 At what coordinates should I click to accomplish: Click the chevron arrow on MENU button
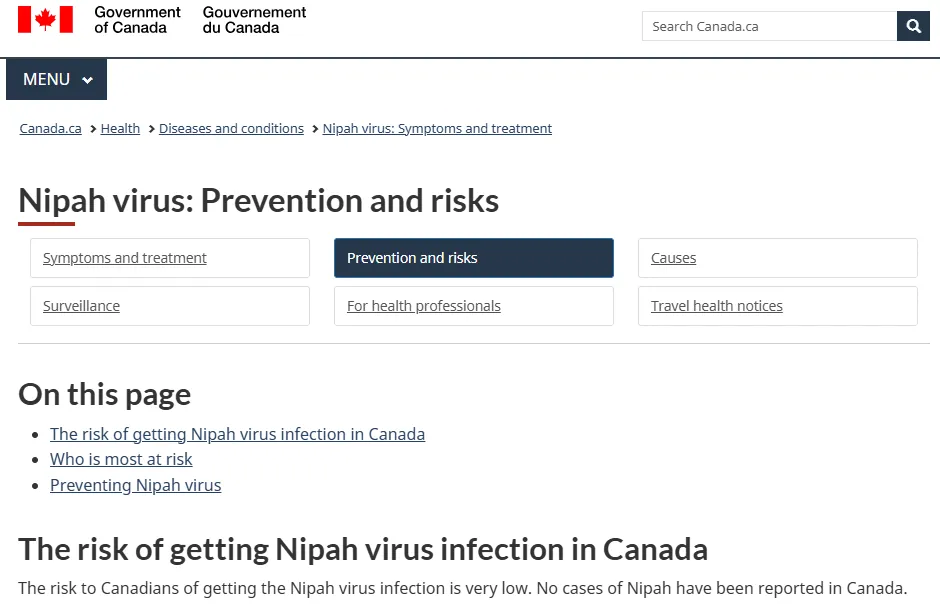[88, 81]
